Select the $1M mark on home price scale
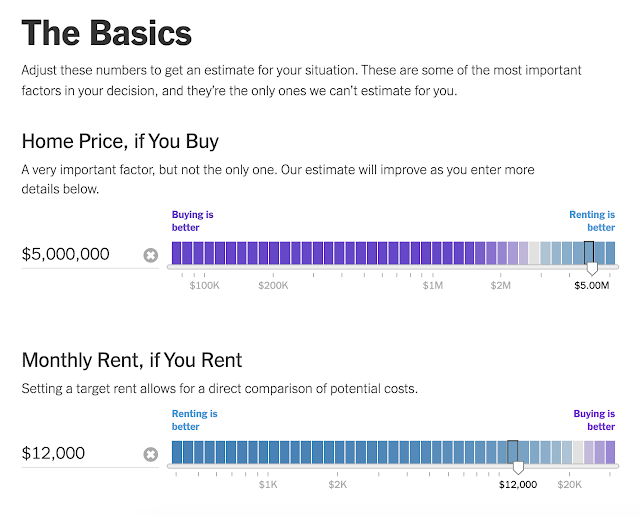The width and height of the screenshot is (640, 515). tap(432, 285)
